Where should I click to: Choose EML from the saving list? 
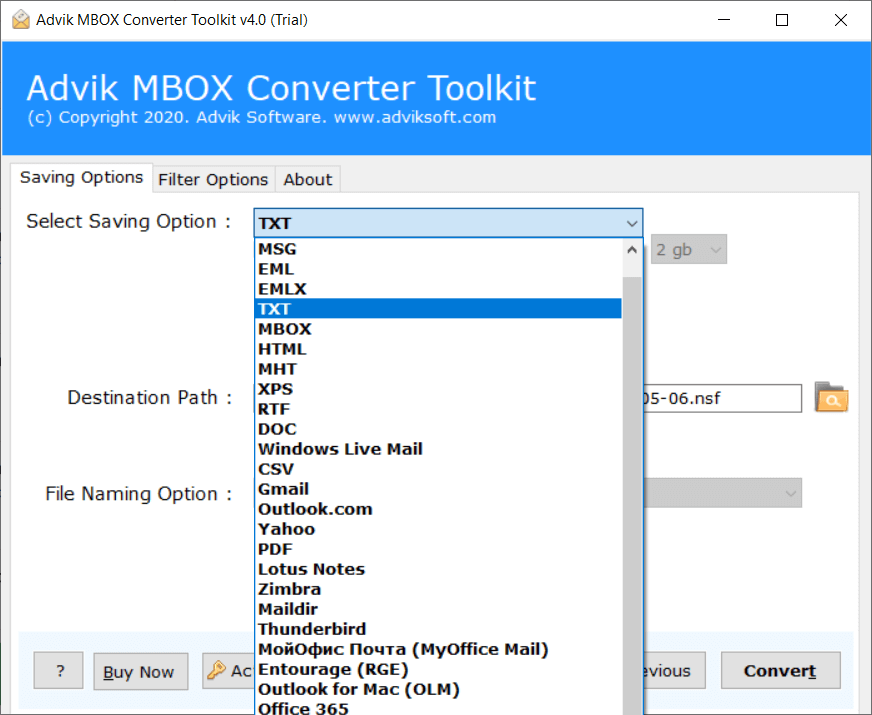(438, 269)
